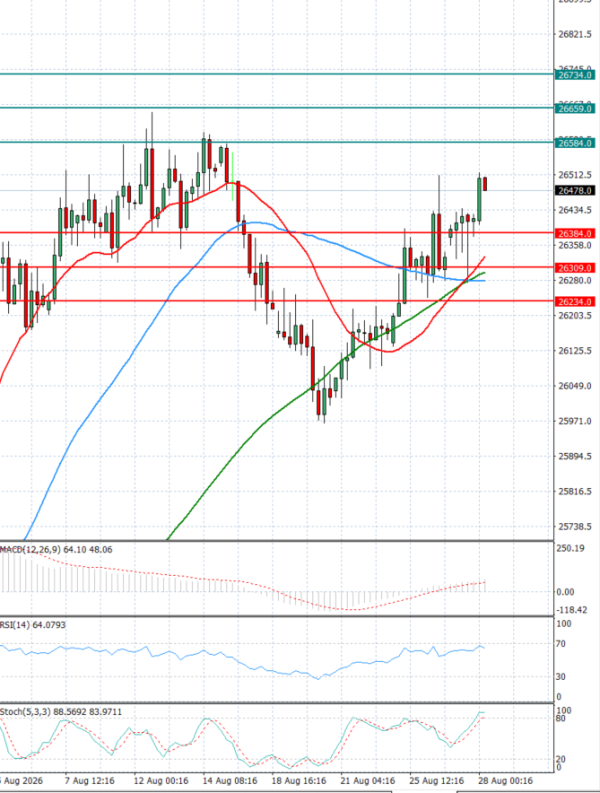Click the 25 Aug 12:16 time label
The height and width of the screenshot is (793, 600).
pyautogui.click(x=437, y=781)
